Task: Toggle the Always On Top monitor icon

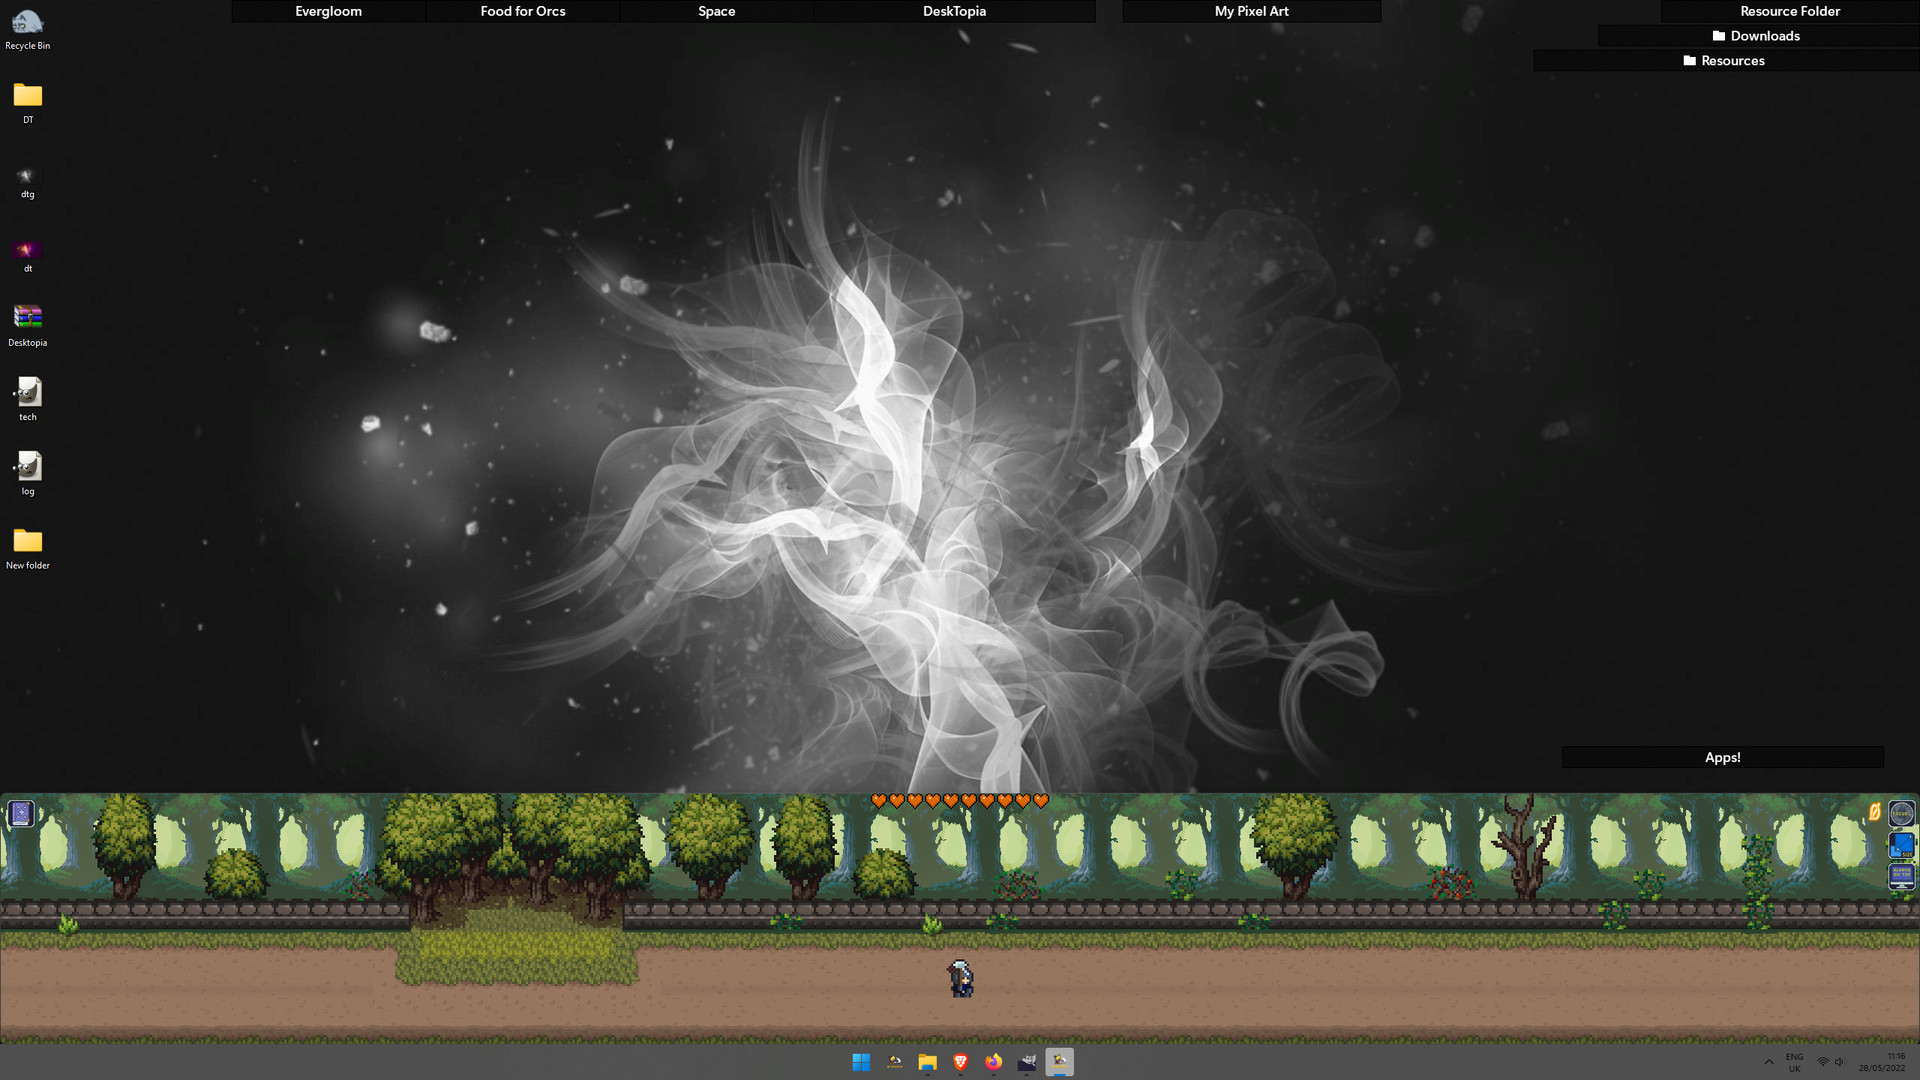Action: 1901,877
